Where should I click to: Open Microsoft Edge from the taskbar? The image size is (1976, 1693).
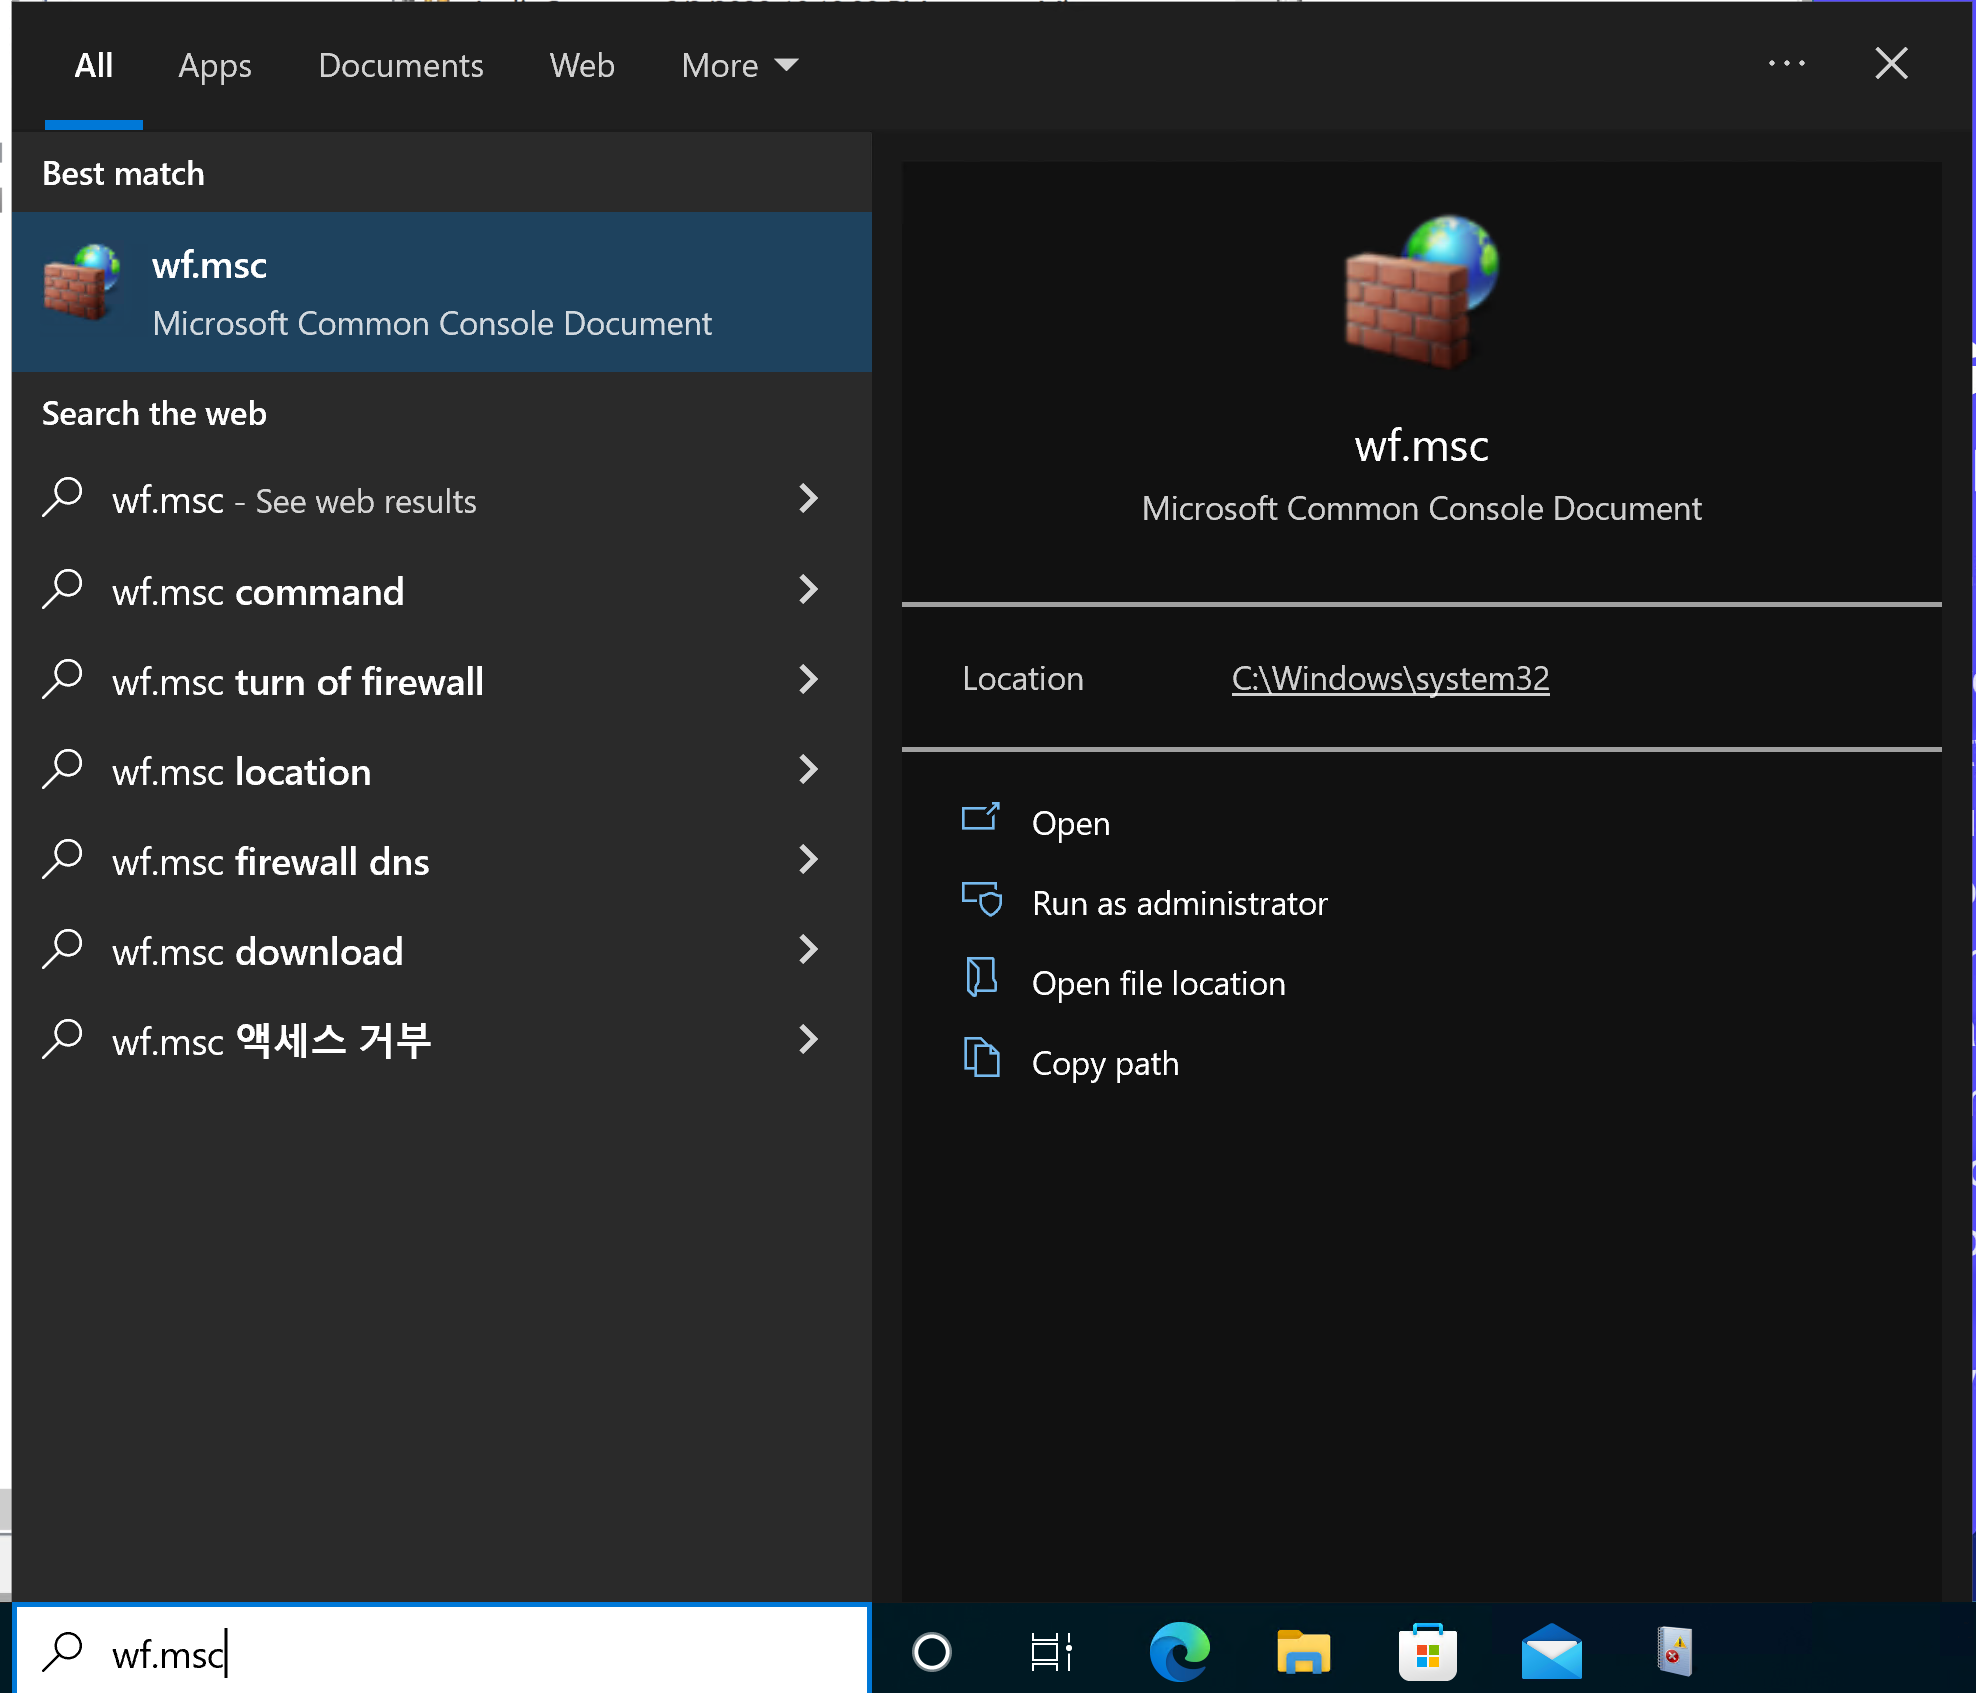click(x=1179, y=1652)
